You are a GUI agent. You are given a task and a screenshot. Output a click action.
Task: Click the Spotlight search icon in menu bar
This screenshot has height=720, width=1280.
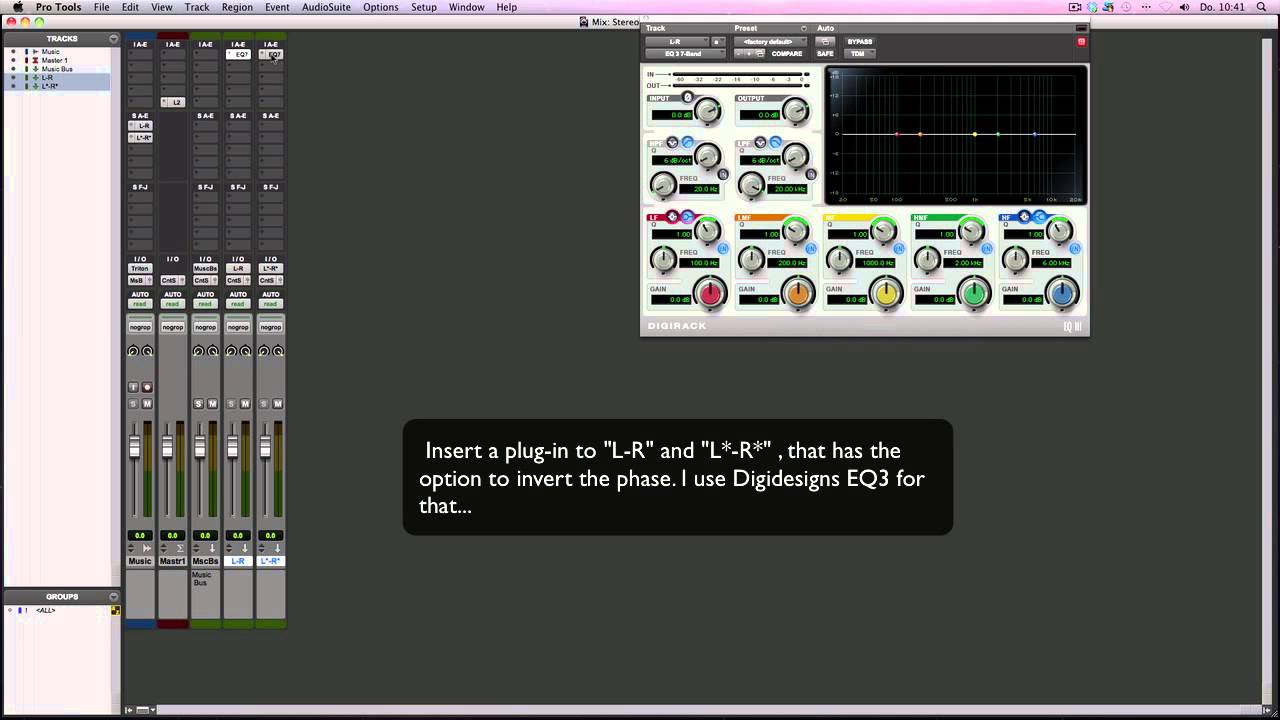tap(1261, 7)
